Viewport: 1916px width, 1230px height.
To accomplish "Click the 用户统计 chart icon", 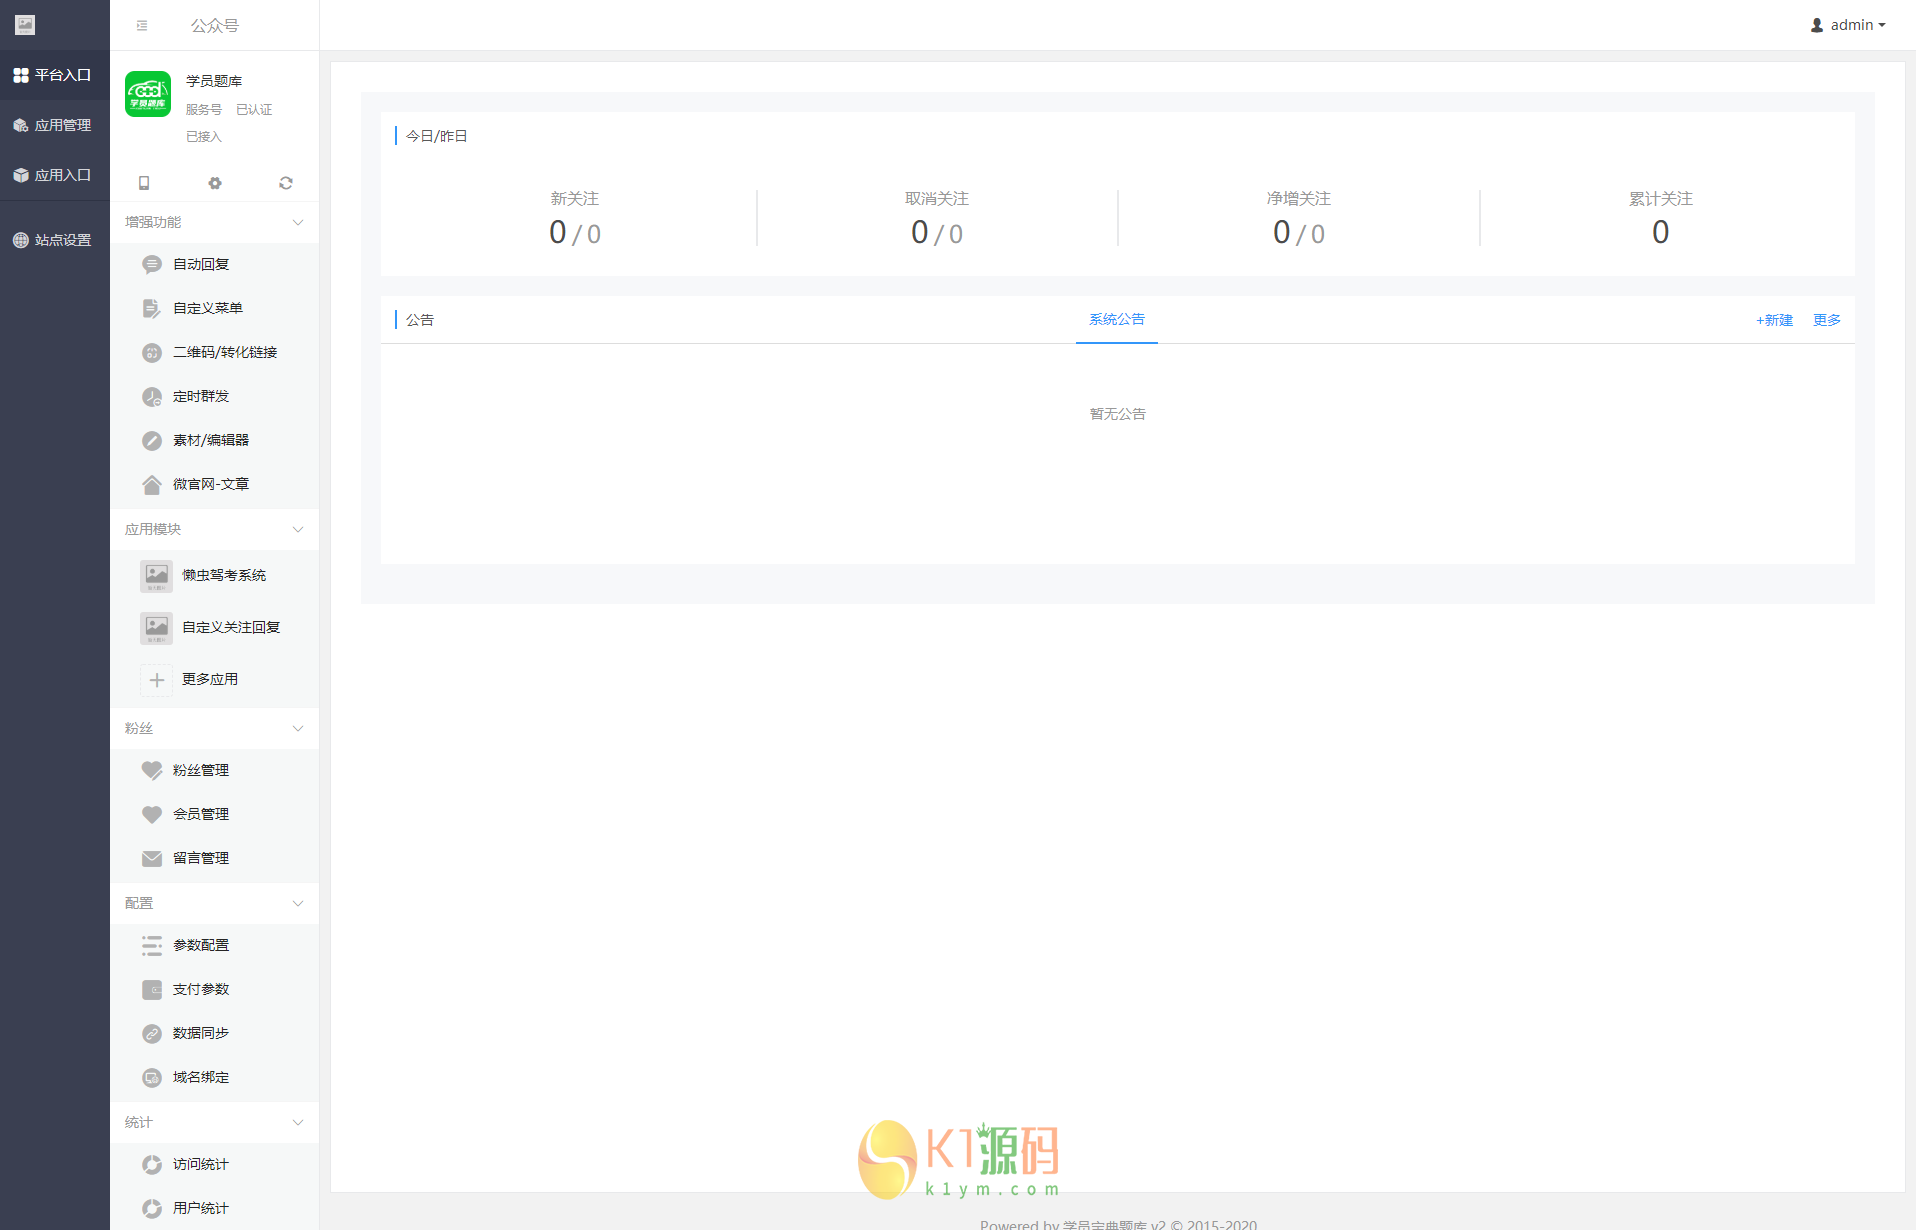I will pyautogui.click(x=152, y=1209).
